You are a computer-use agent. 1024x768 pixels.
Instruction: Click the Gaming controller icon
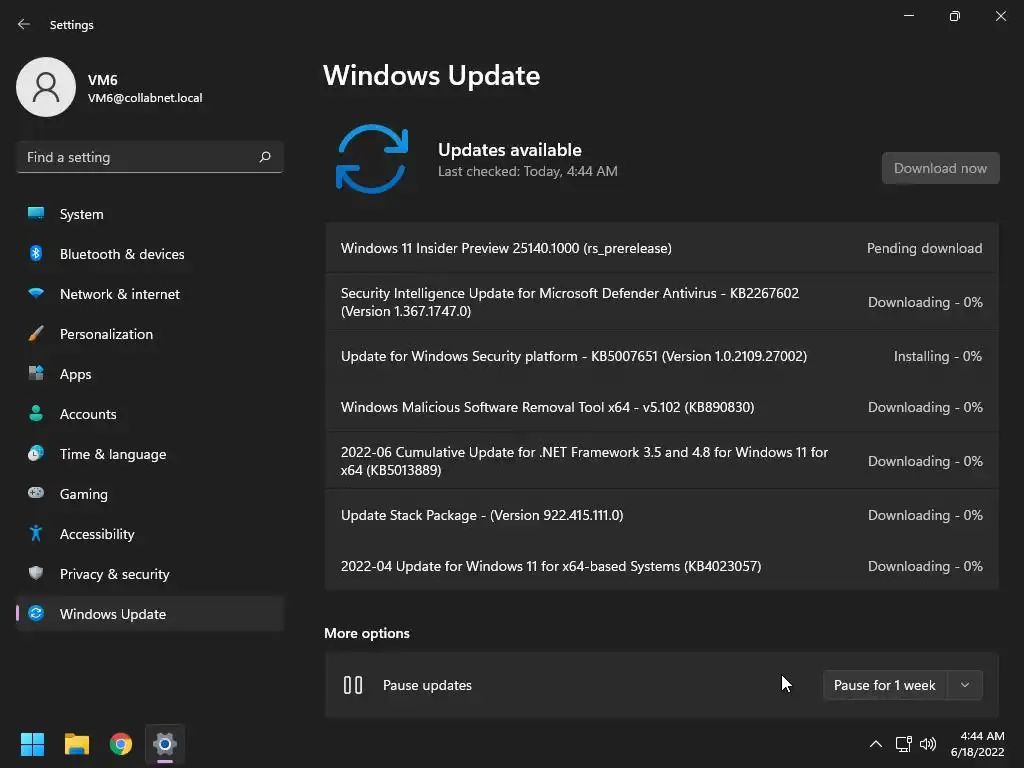pos(36,493)
